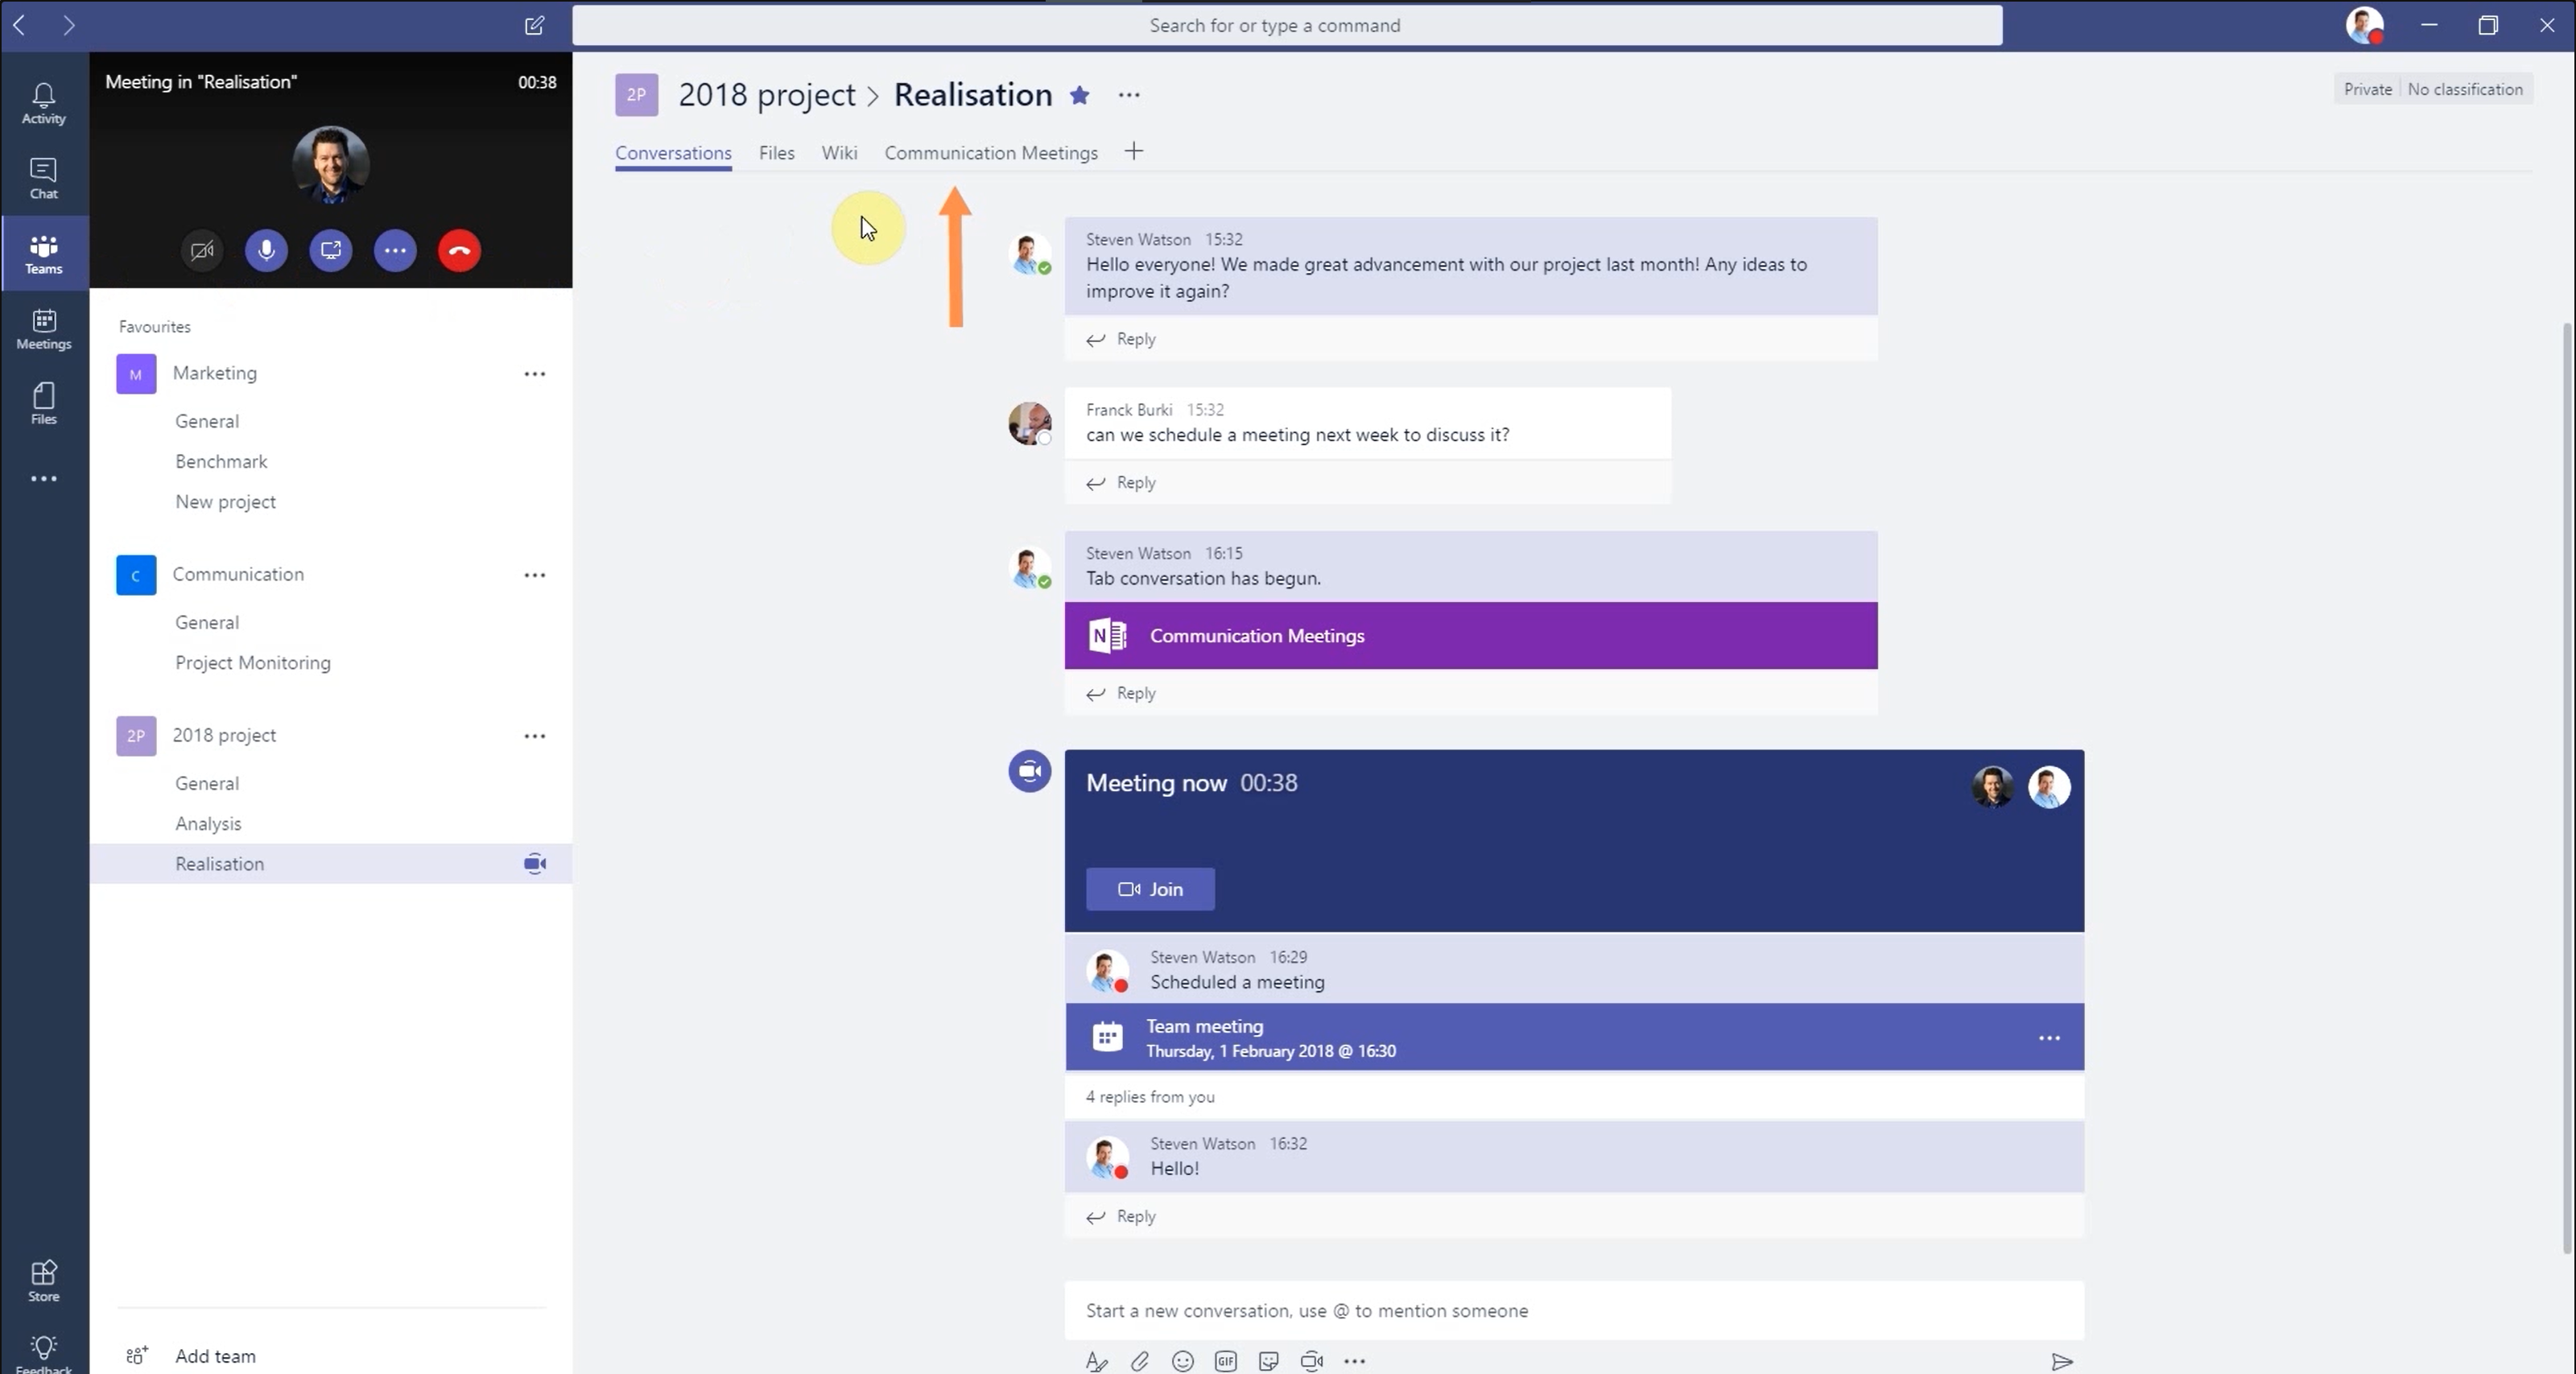
Task: Switch to the Conversations tab
Action: (x=673, y=153)
